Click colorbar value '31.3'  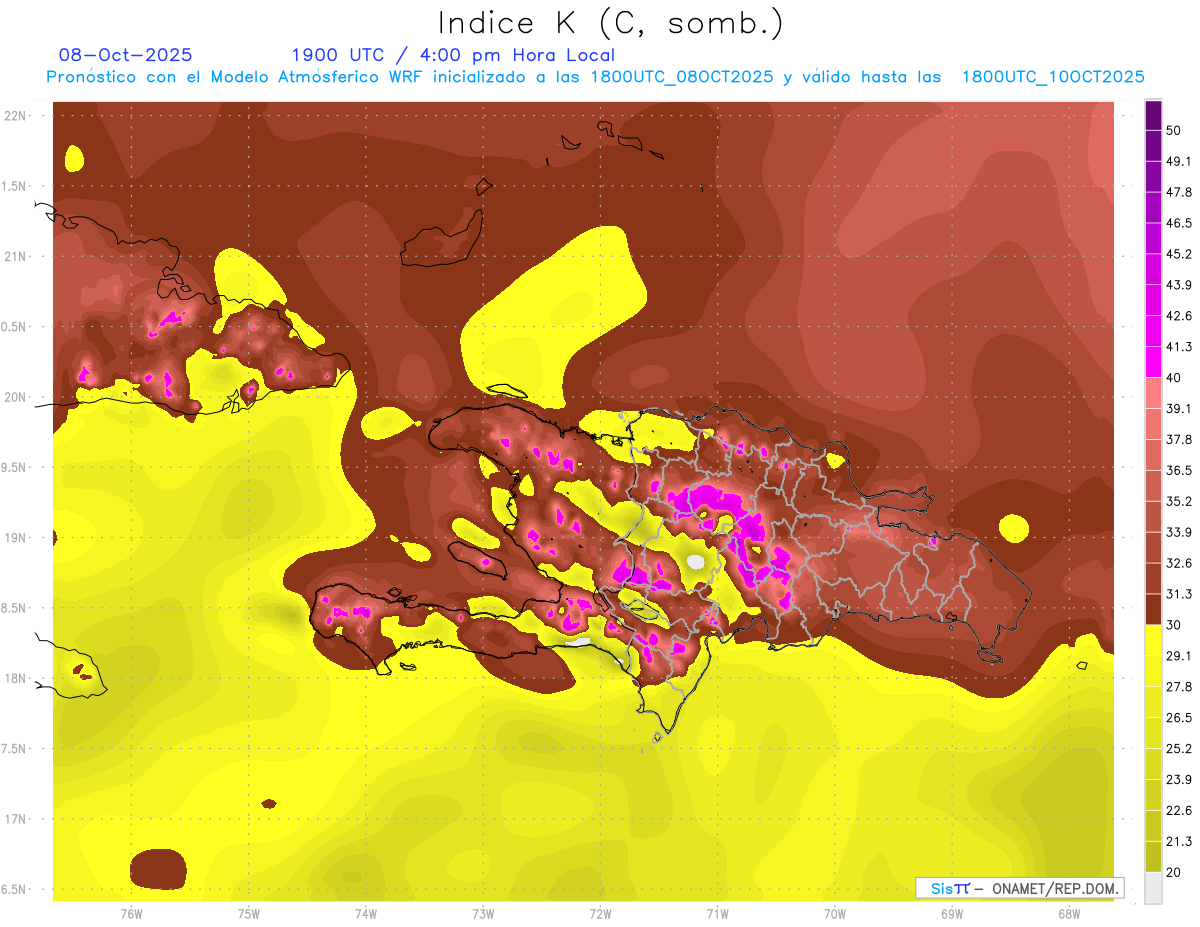tap(1180, 594)
